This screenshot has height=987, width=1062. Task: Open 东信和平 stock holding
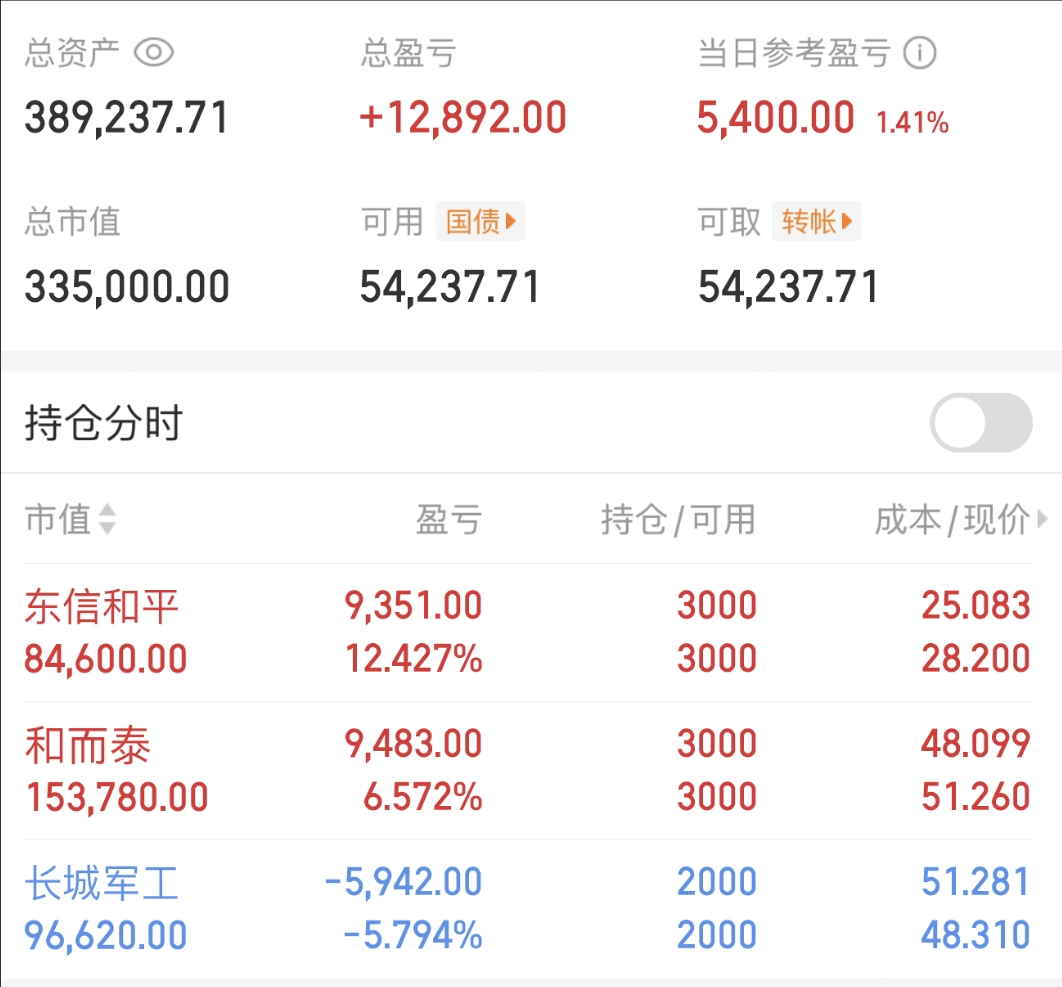coord(102,606)
